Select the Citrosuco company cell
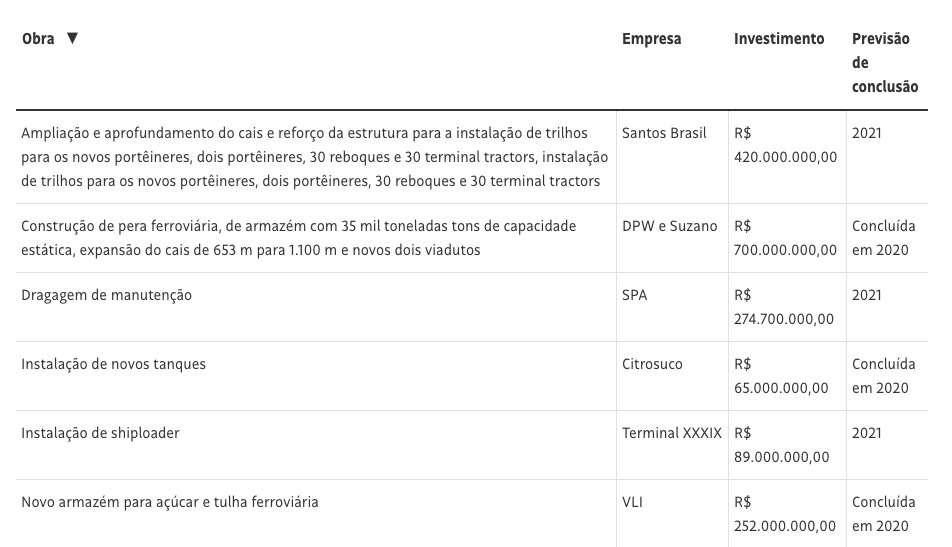 click(652, 364)
